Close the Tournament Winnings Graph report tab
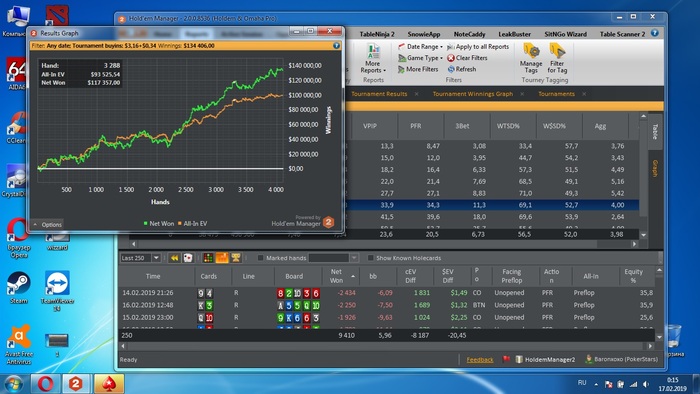 (x=522, y=94)
